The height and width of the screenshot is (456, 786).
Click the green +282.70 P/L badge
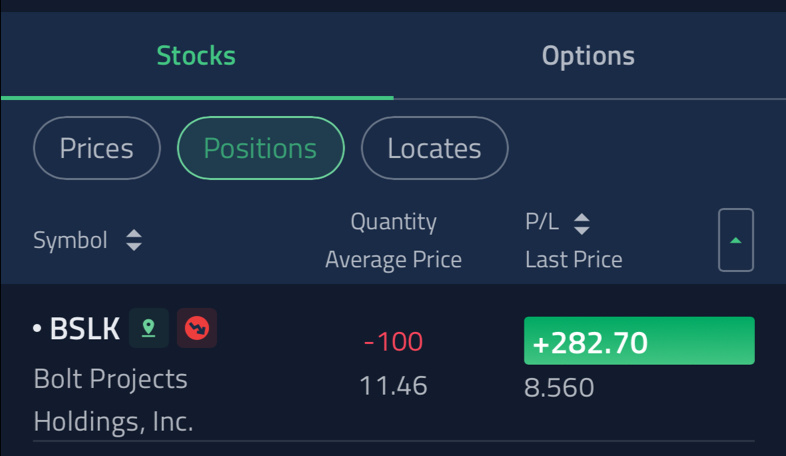(639, 341)
